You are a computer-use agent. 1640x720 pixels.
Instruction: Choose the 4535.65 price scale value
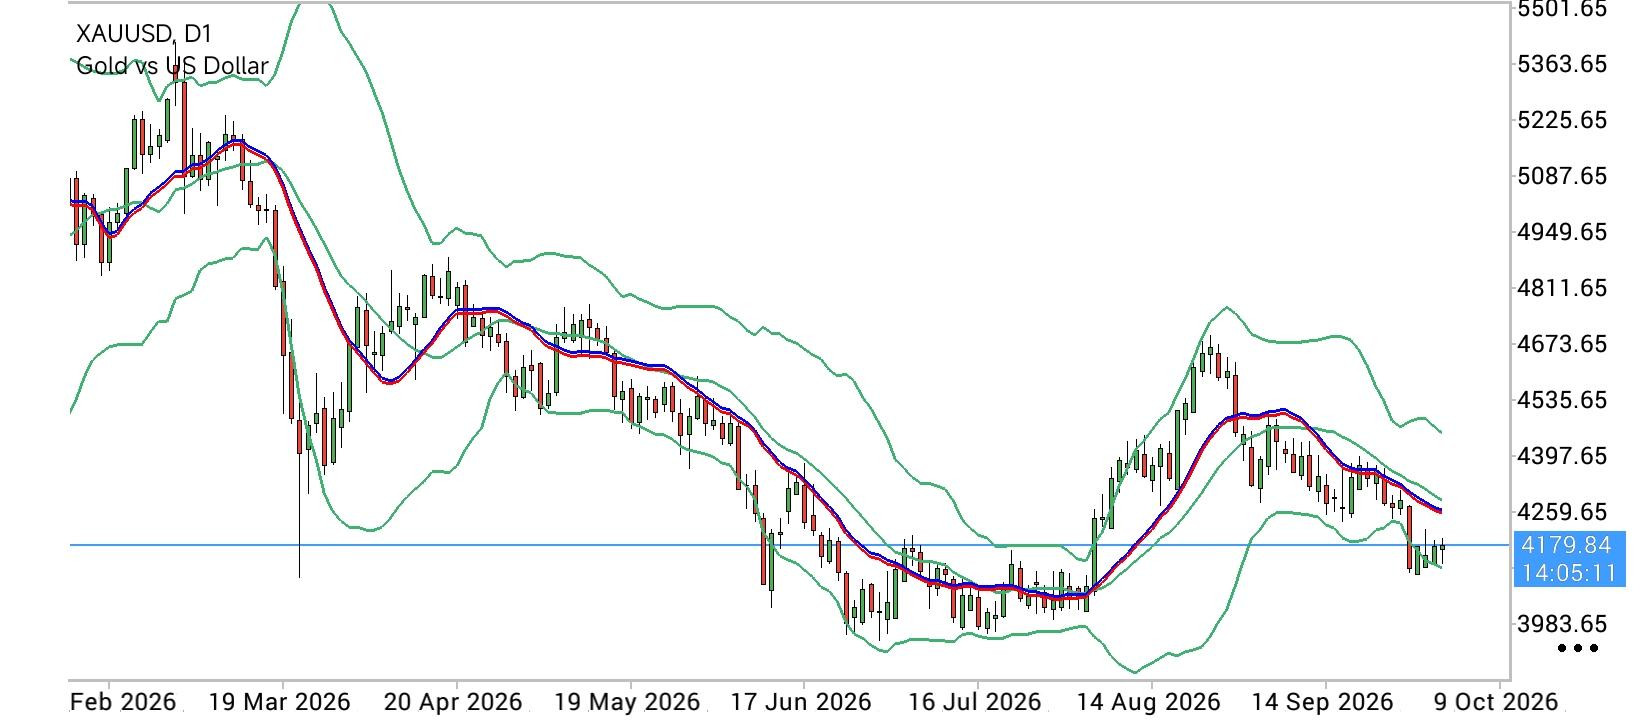tap(1562, 400)
